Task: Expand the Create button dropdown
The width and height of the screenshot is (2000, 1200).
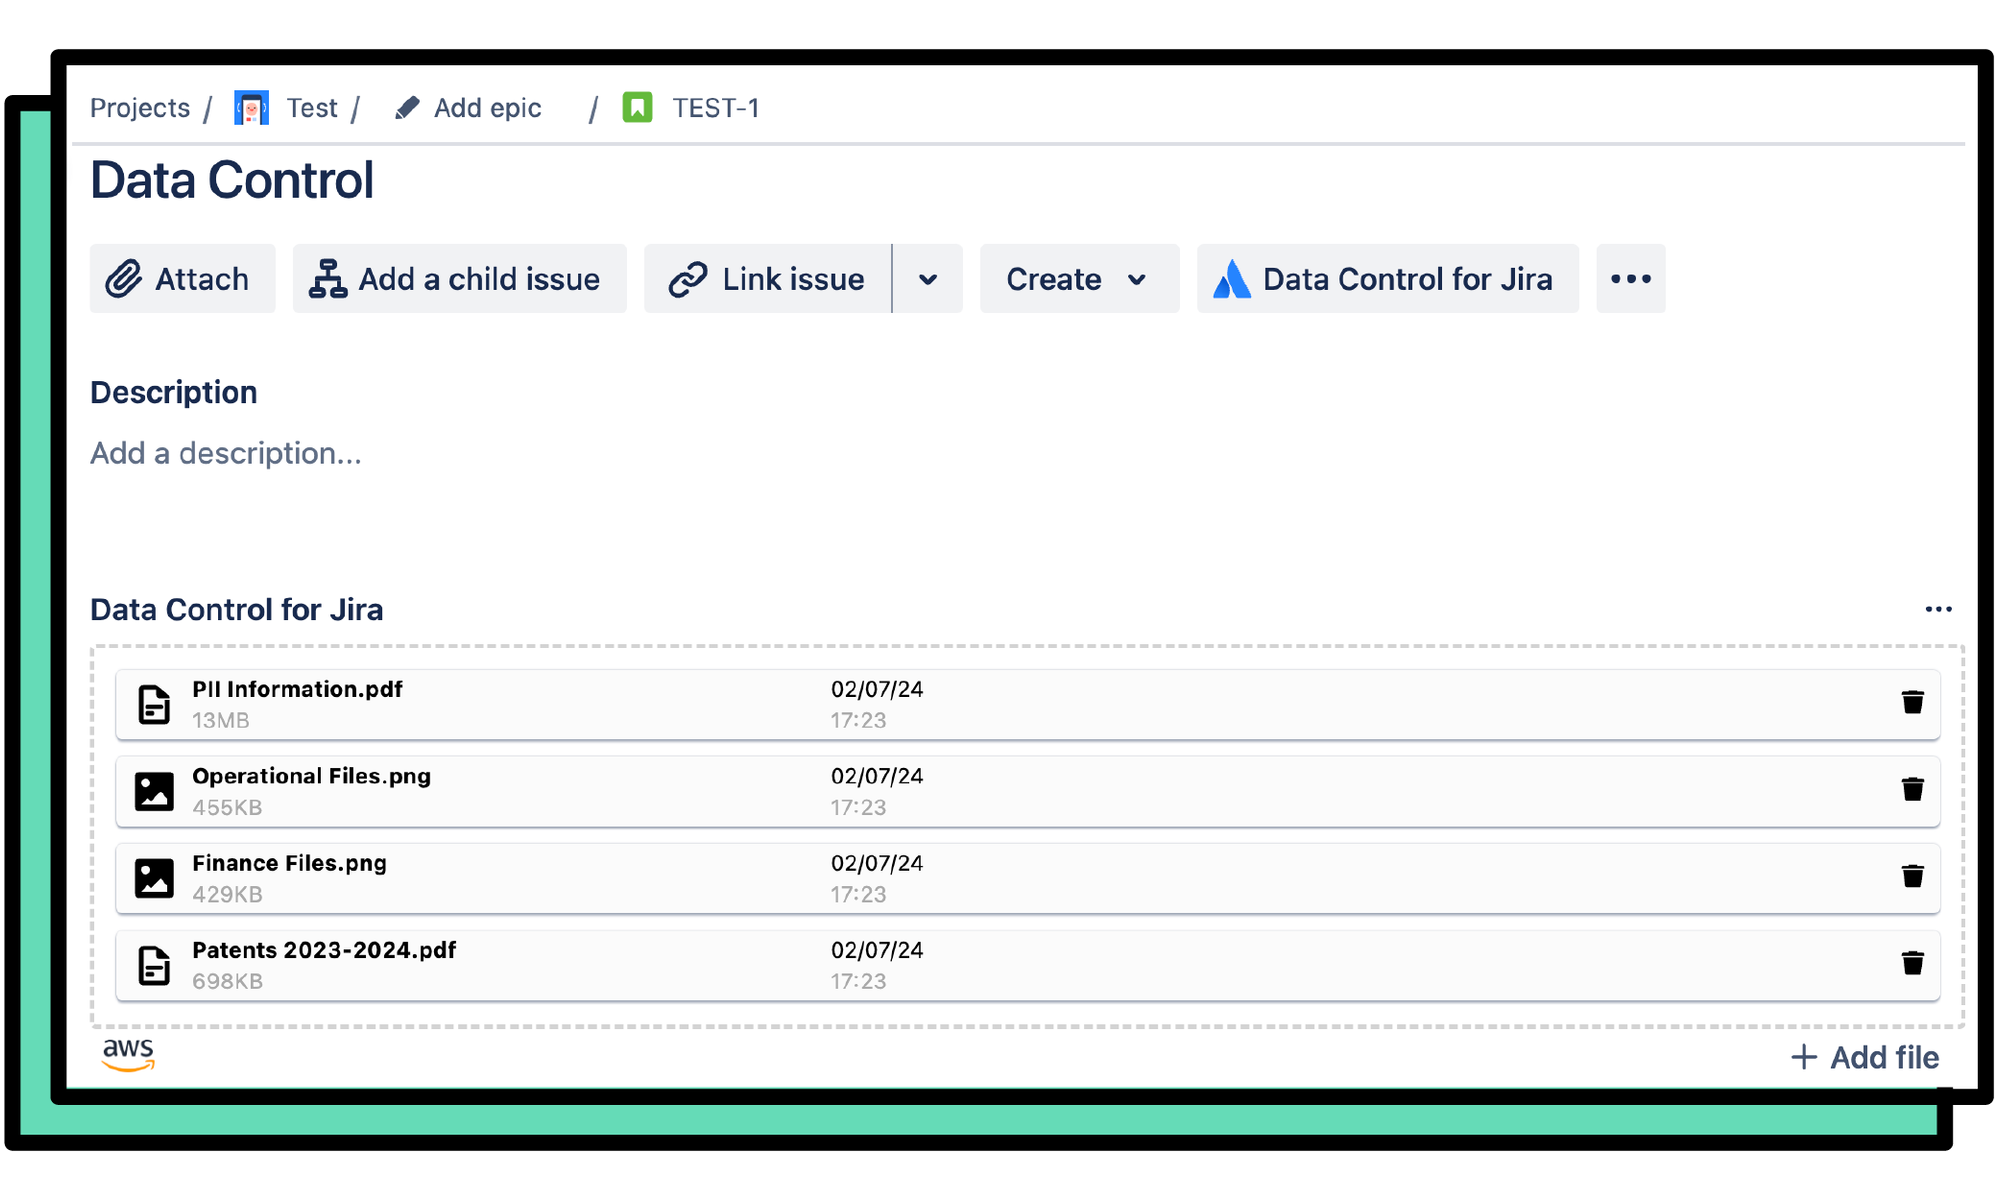Action: click(1140, 279)
